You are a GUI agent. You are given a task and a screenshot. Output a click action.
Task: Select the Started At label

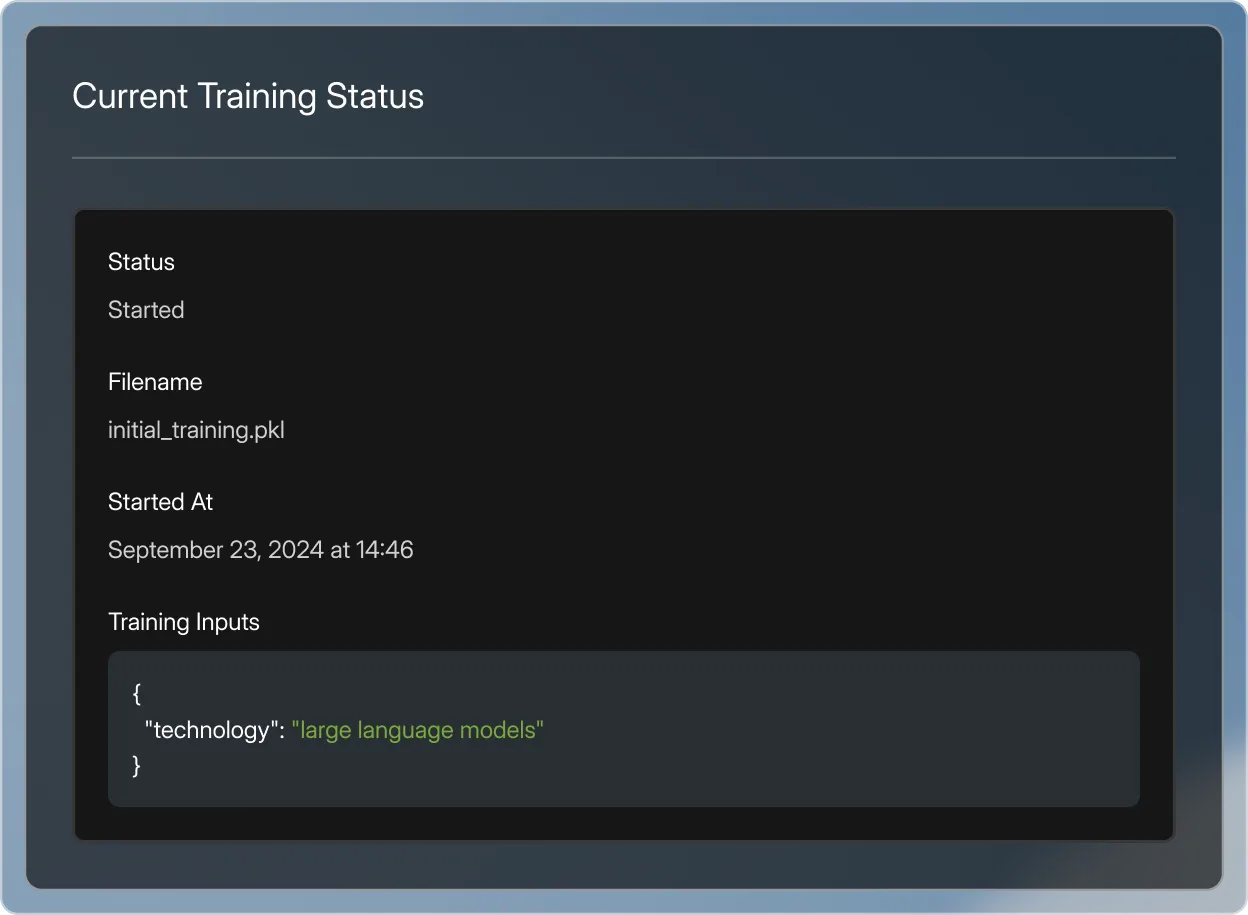160,502
